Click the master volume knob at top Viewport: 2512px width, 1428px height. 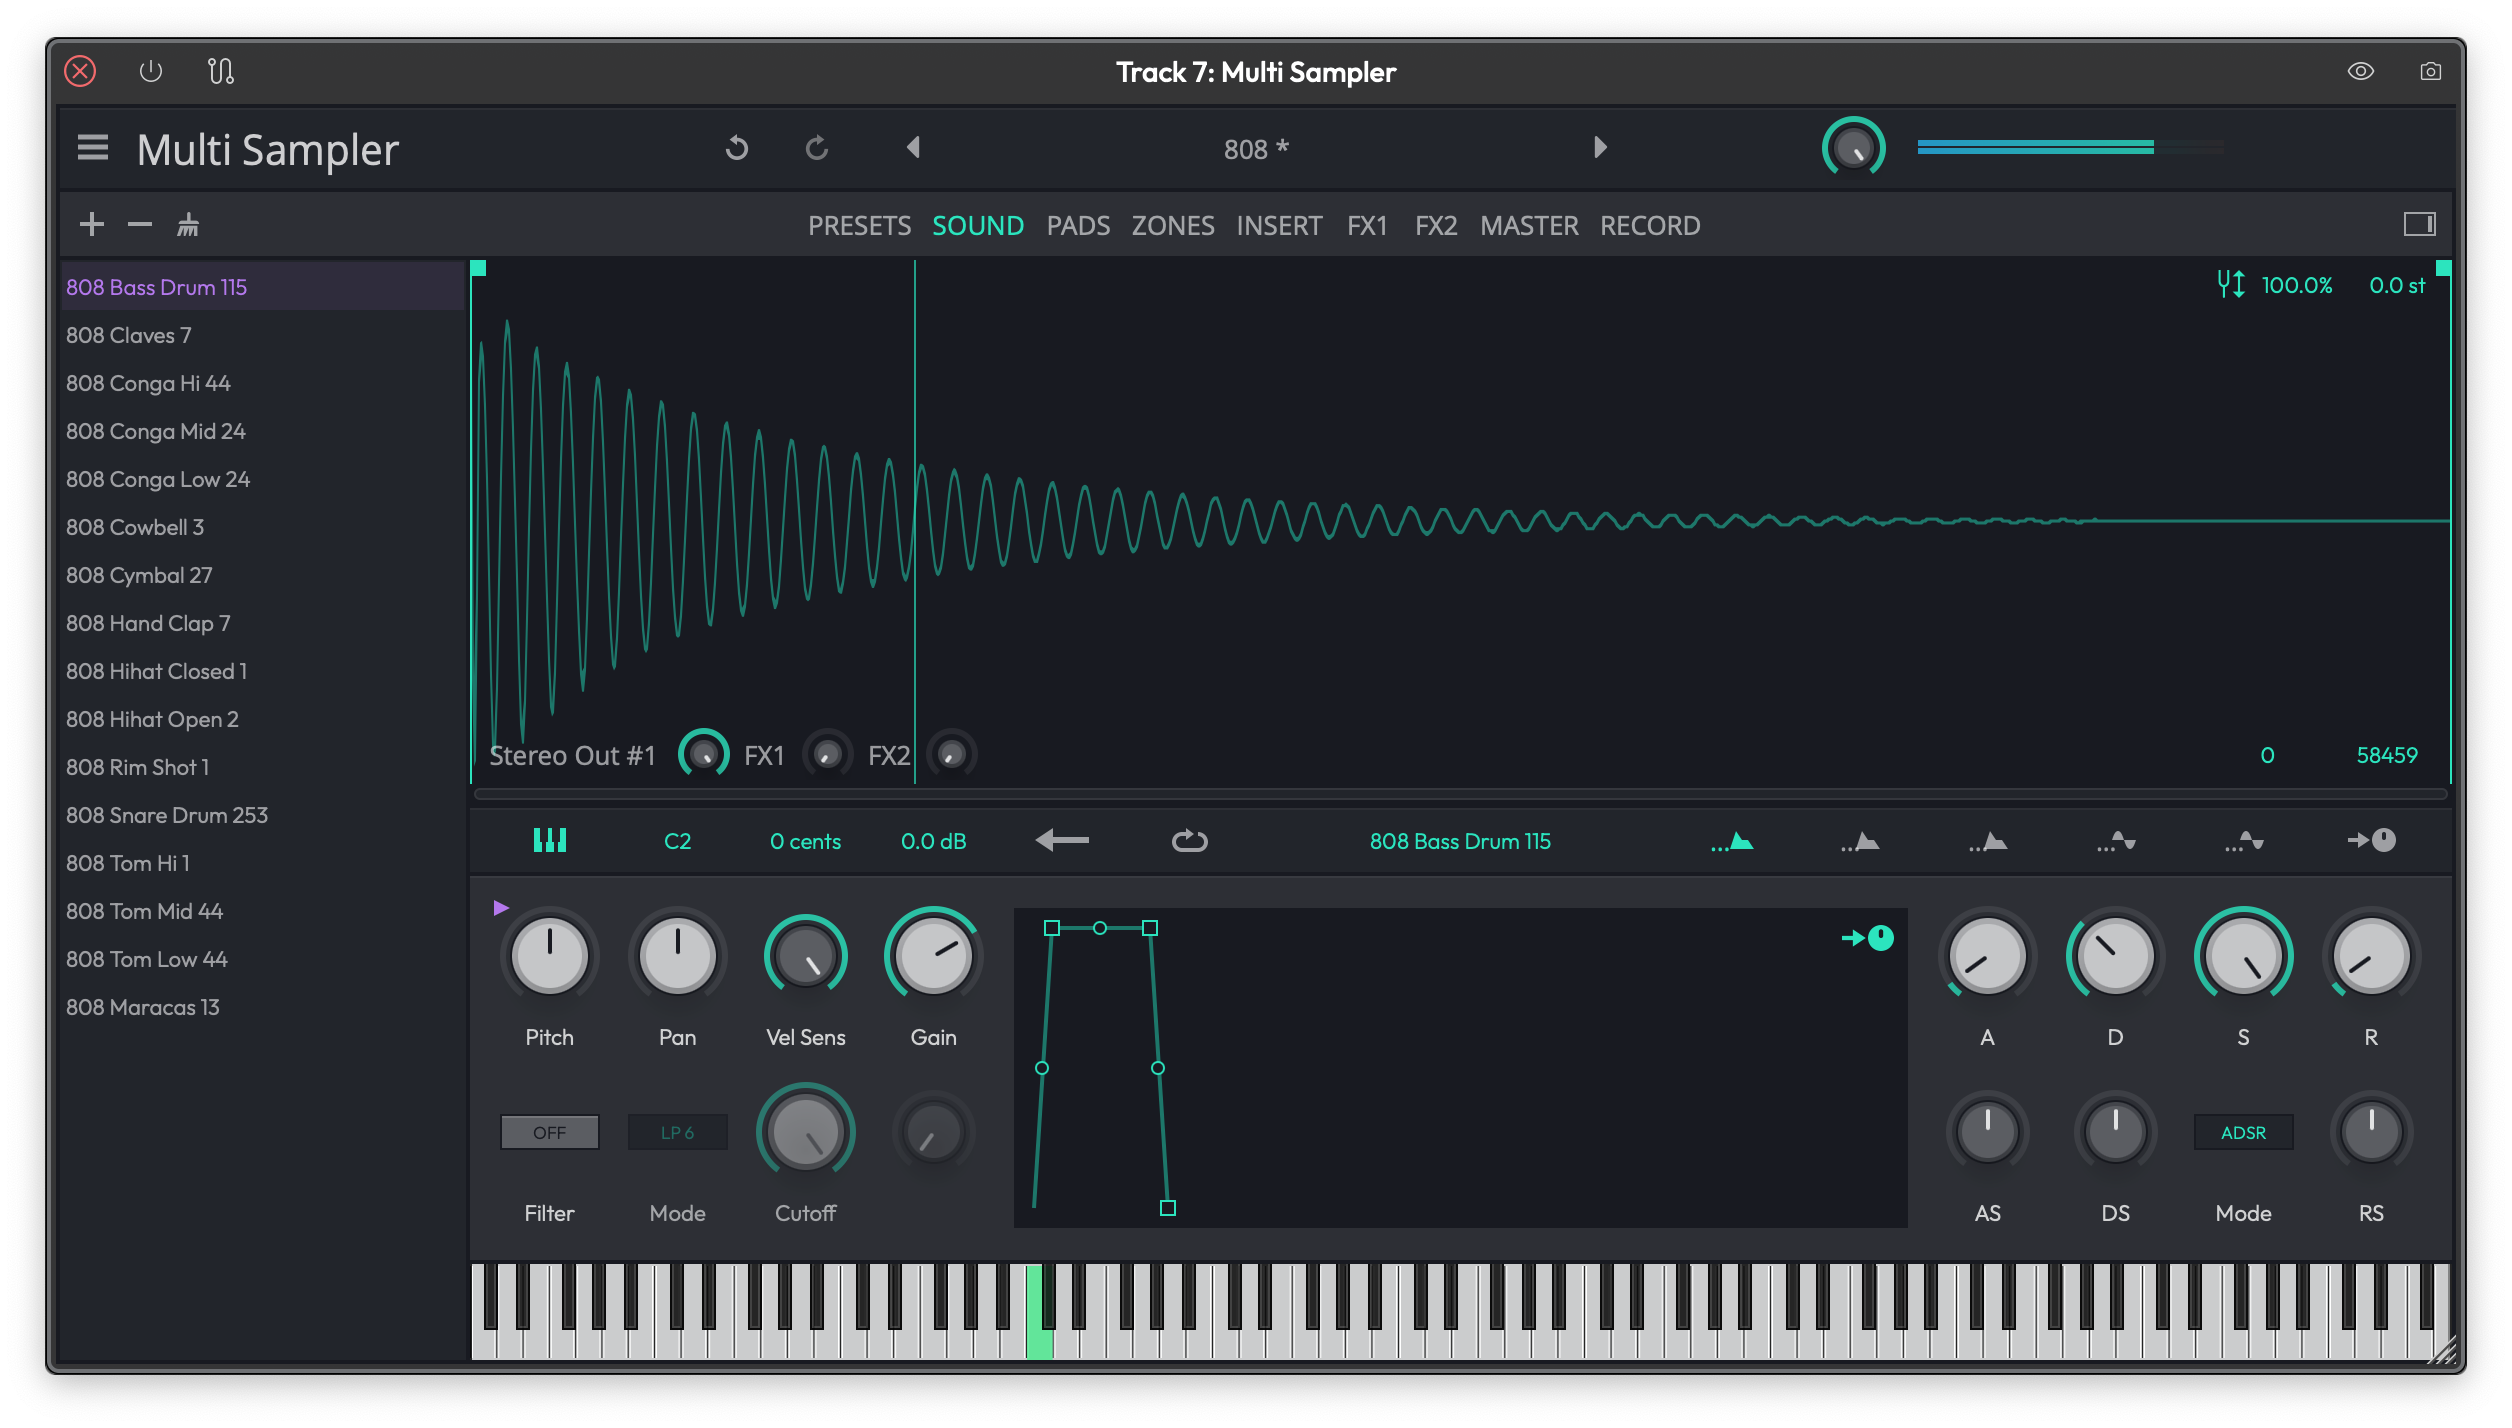point(1853,148)
